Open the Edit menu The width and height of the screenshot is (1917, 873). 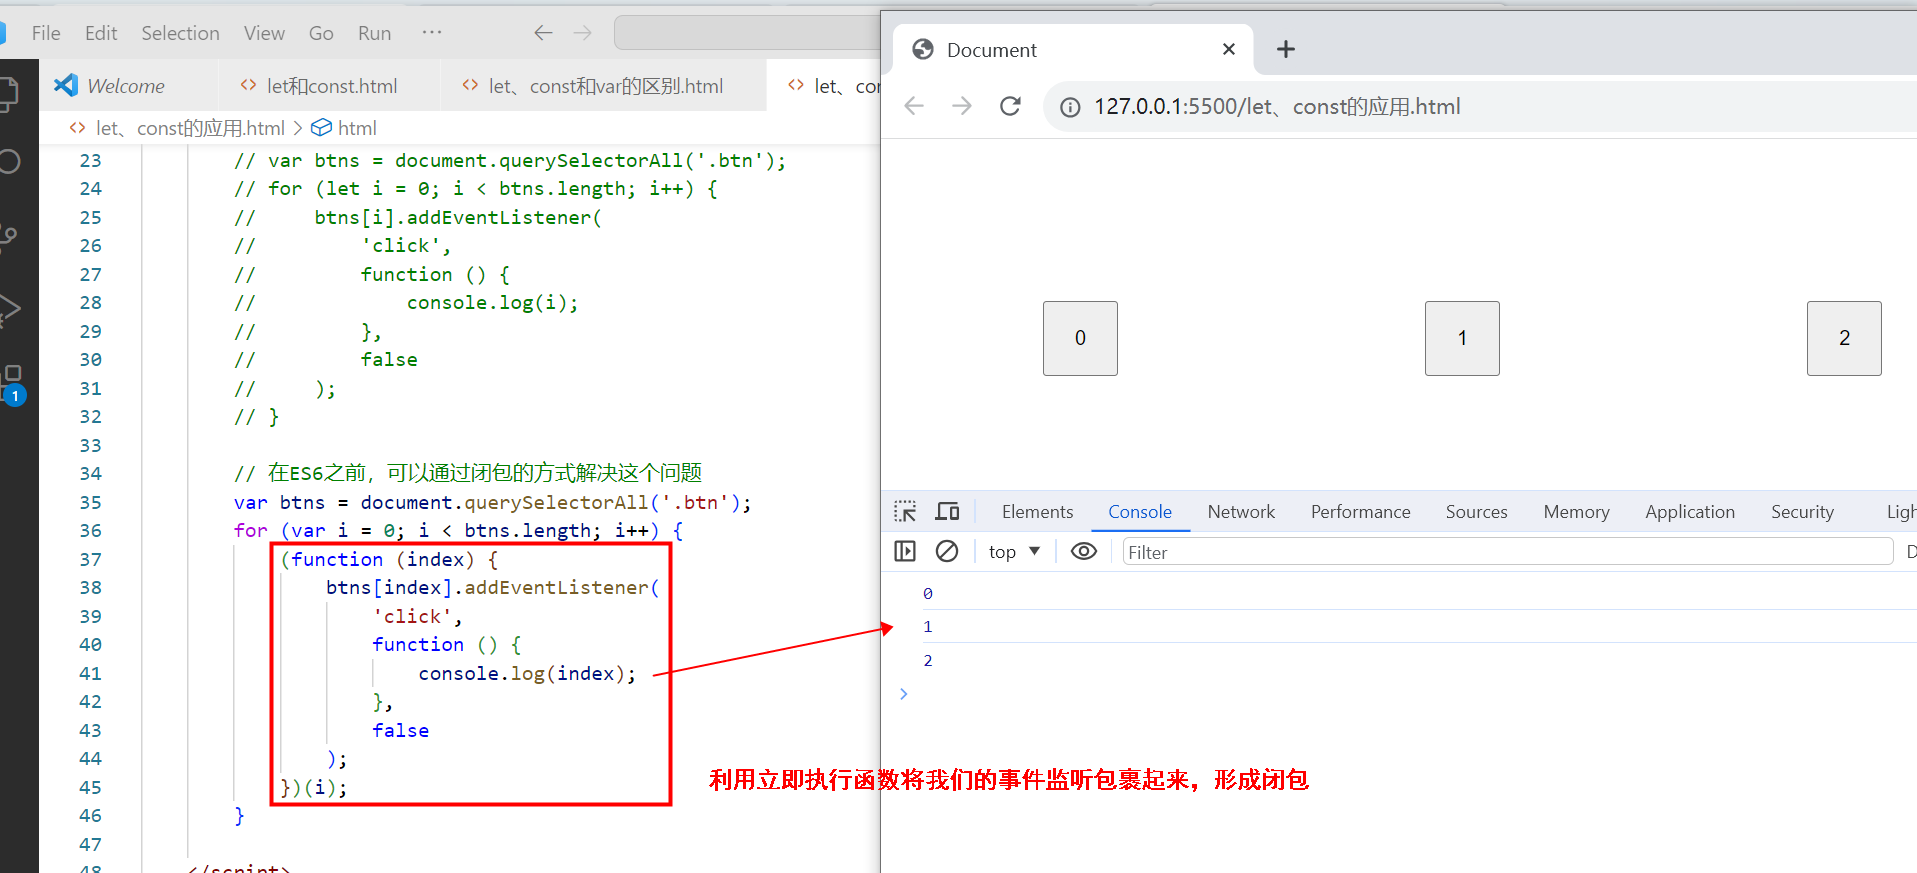[101, 33]
